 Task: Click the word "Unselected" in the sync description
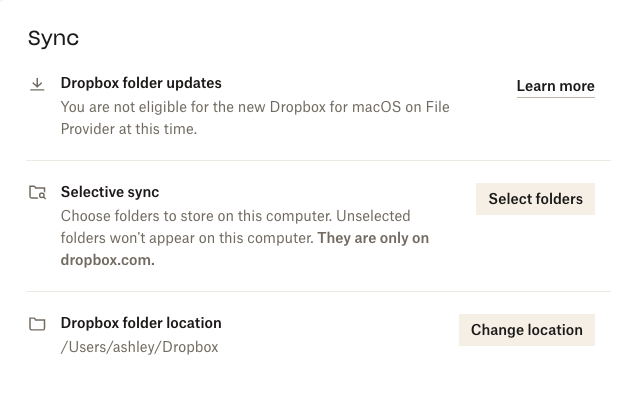374,216
